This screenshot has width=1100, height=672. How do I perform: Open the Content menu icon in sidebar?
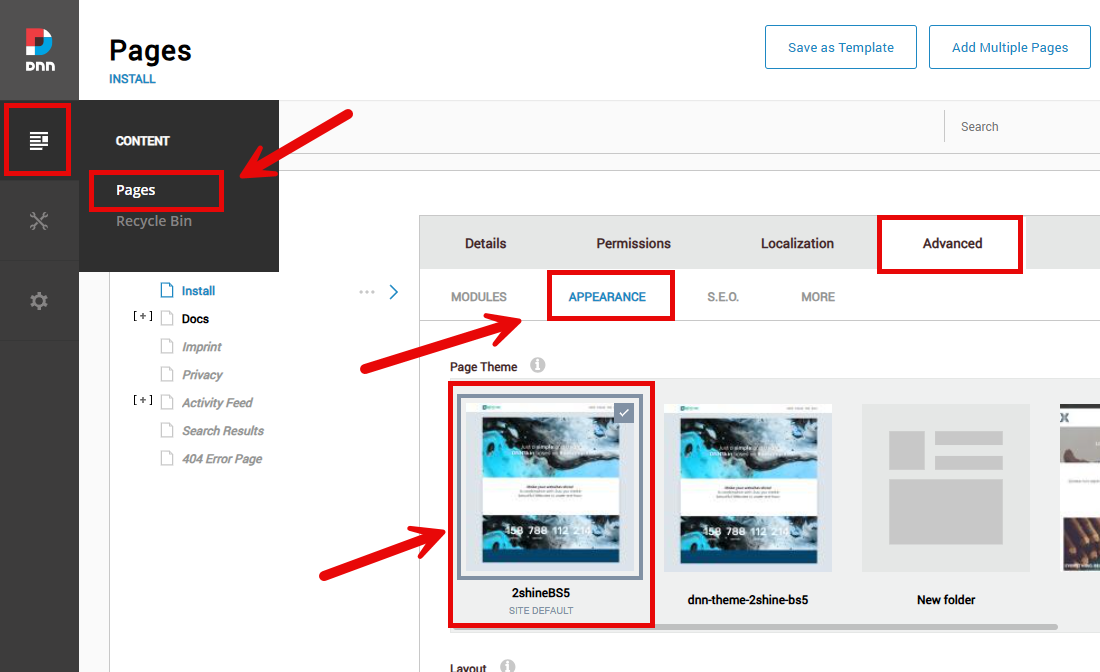click(39, 140)
